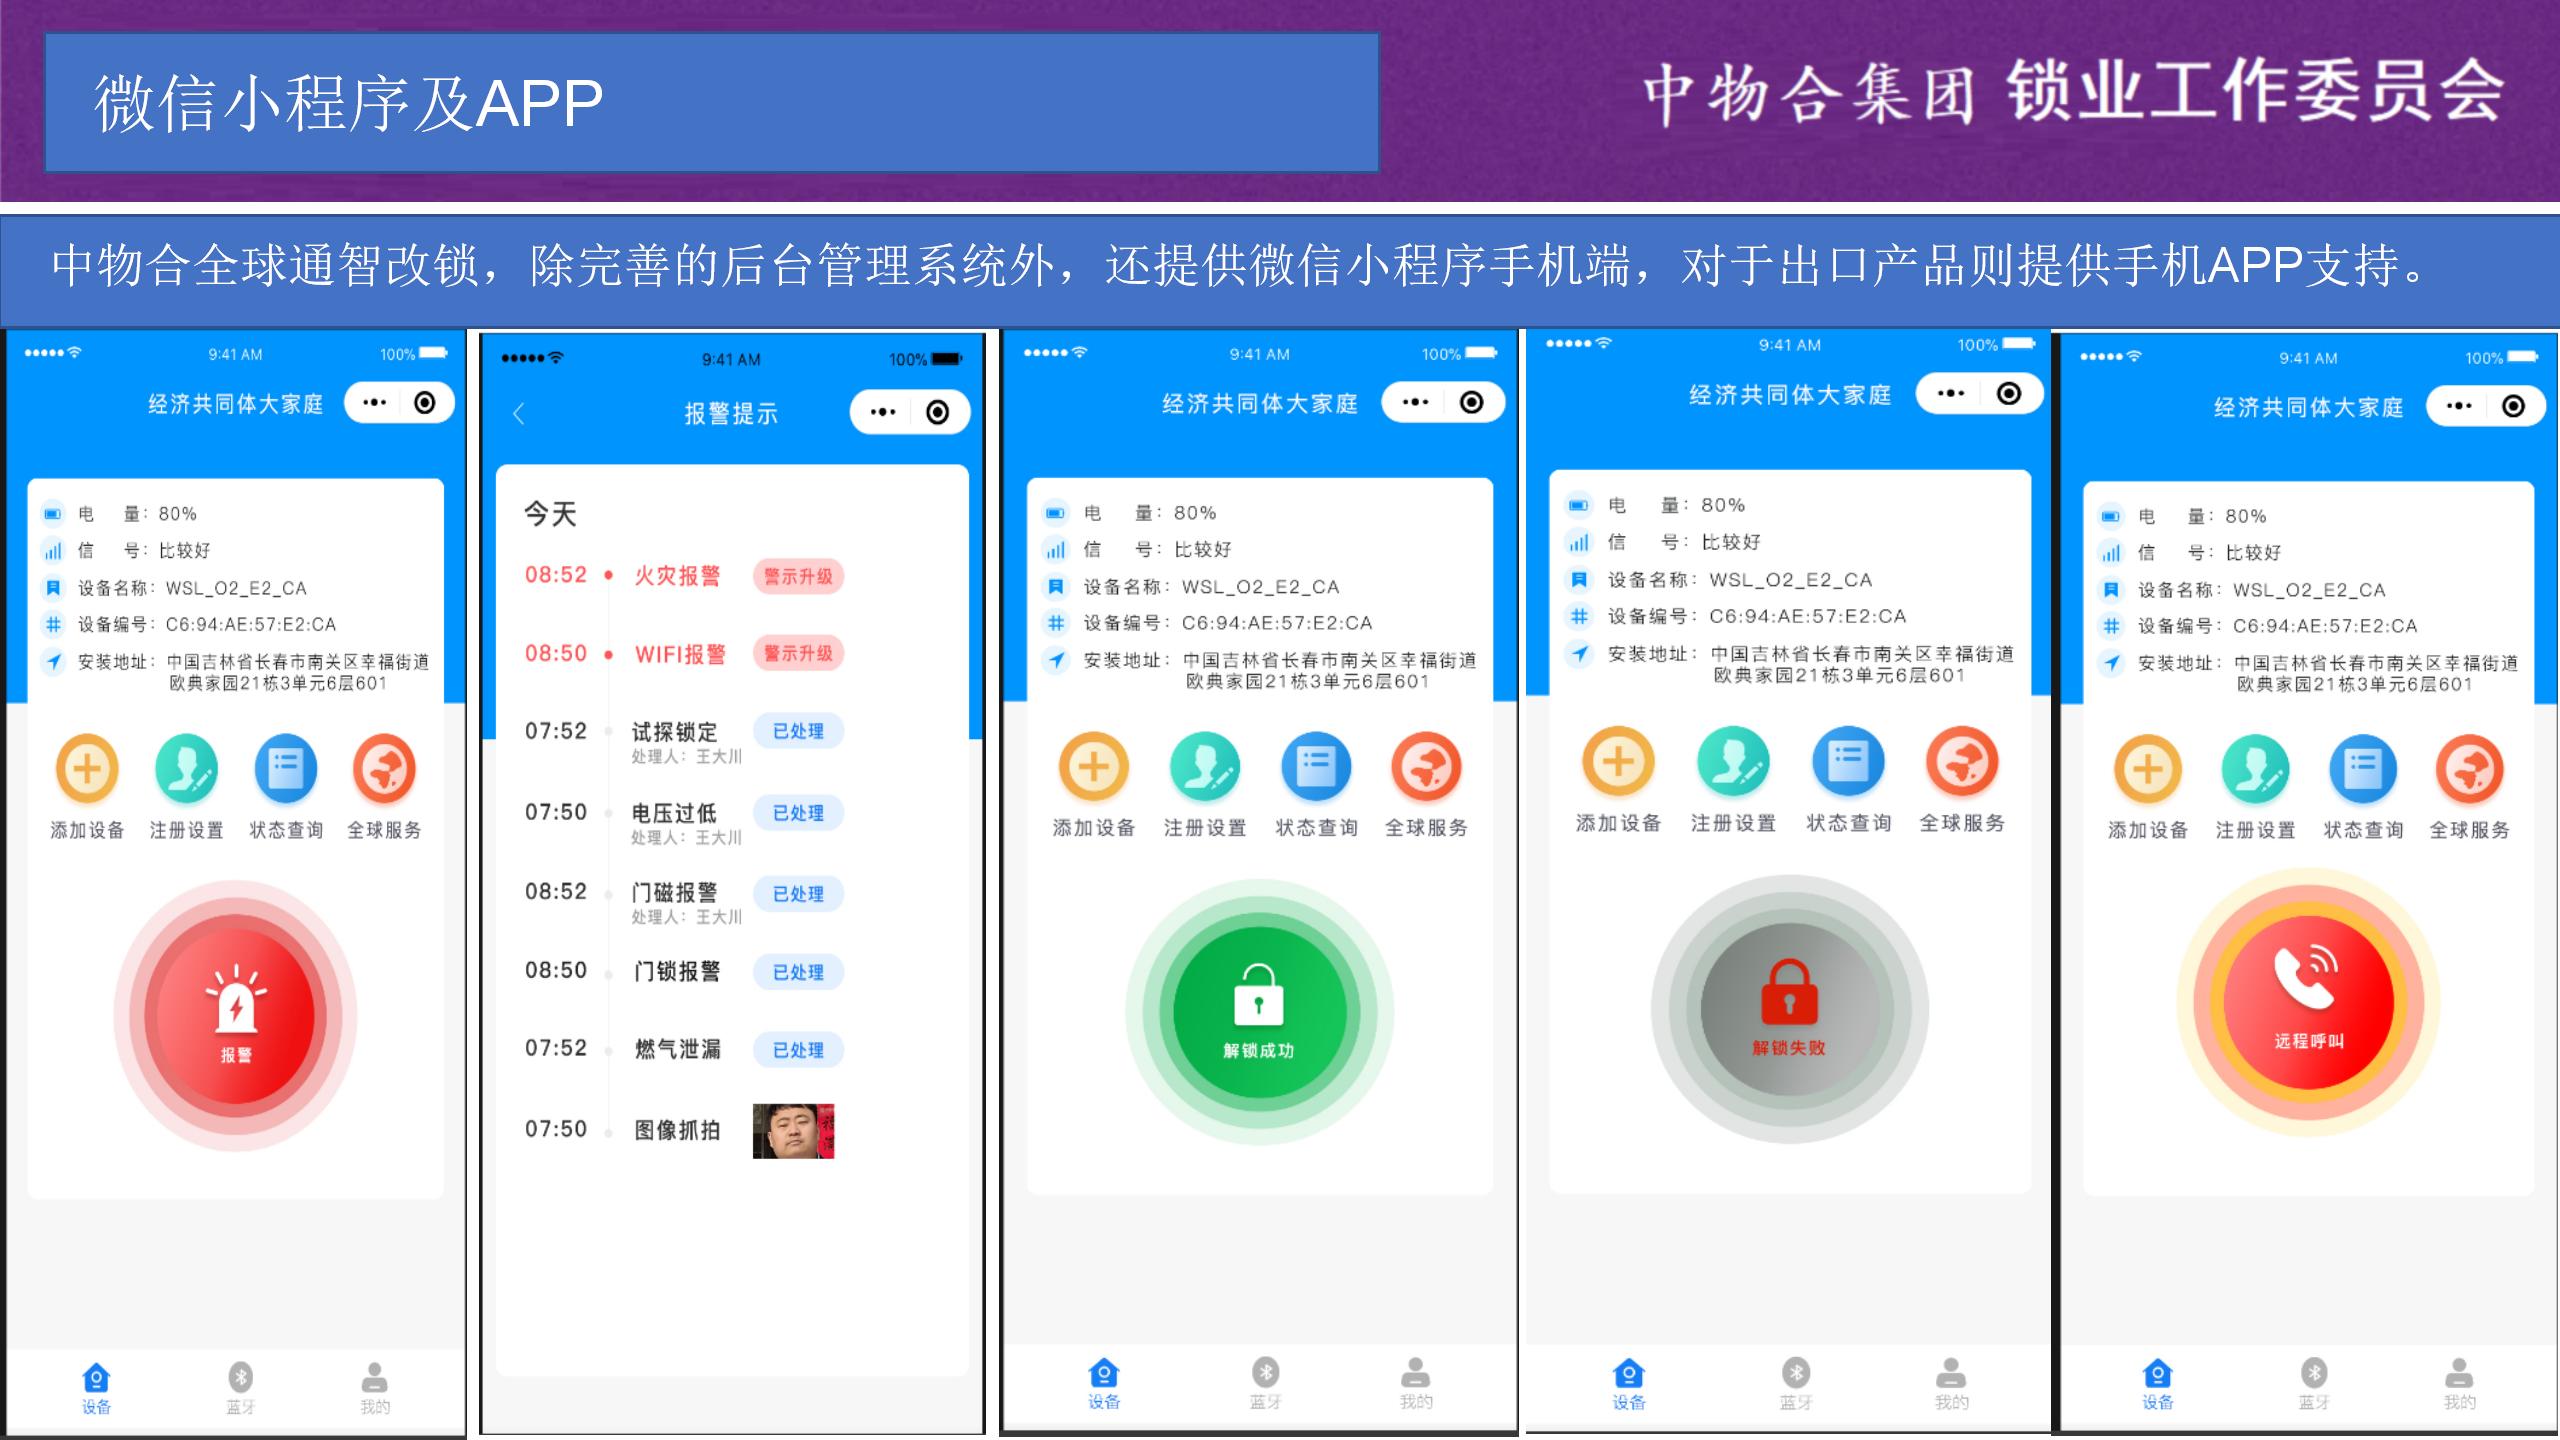Open 设备 tab in the 远程呼叫 screen
Screen dimensions: 2560x1440
click(2157, 1384)
